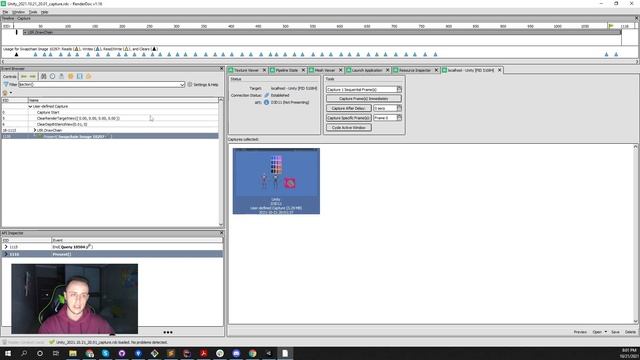Close the Pipeline State tab
The image size is (640, 360).
click(x=303, y=70)
